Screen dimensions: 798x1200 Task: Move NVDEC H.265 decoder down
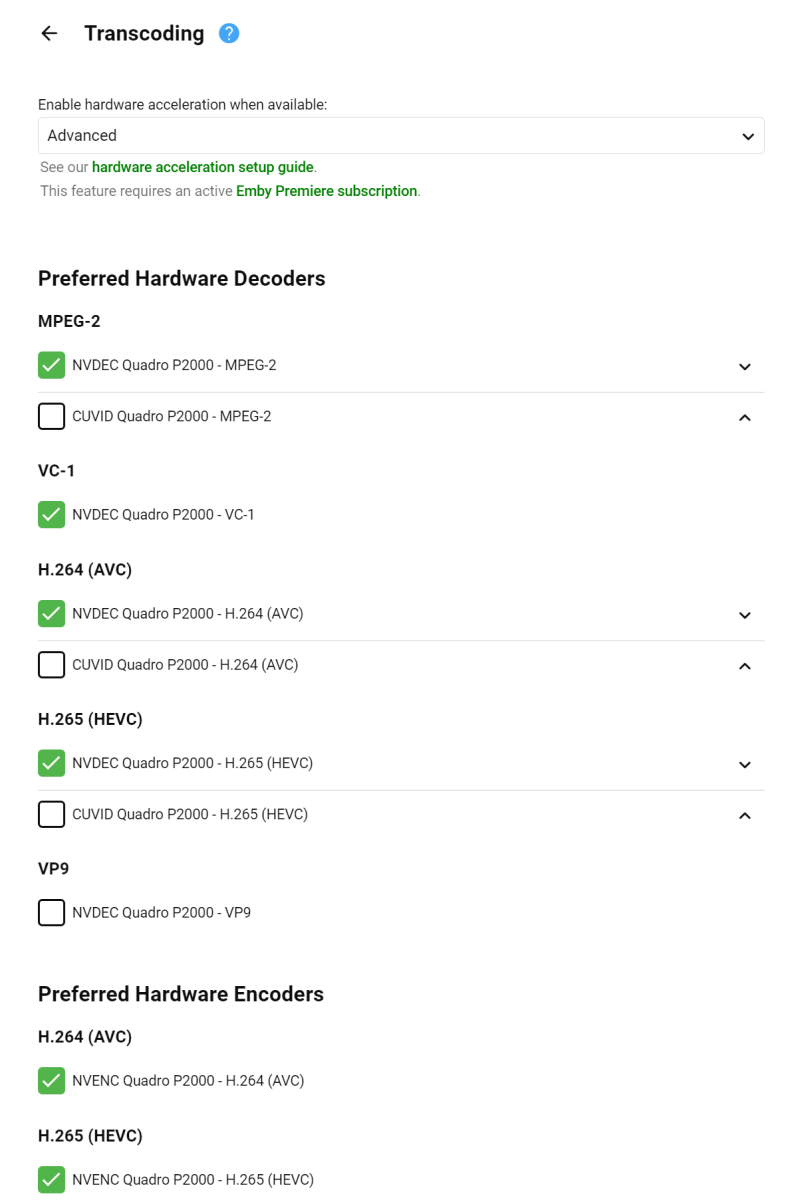coord(744,765)
